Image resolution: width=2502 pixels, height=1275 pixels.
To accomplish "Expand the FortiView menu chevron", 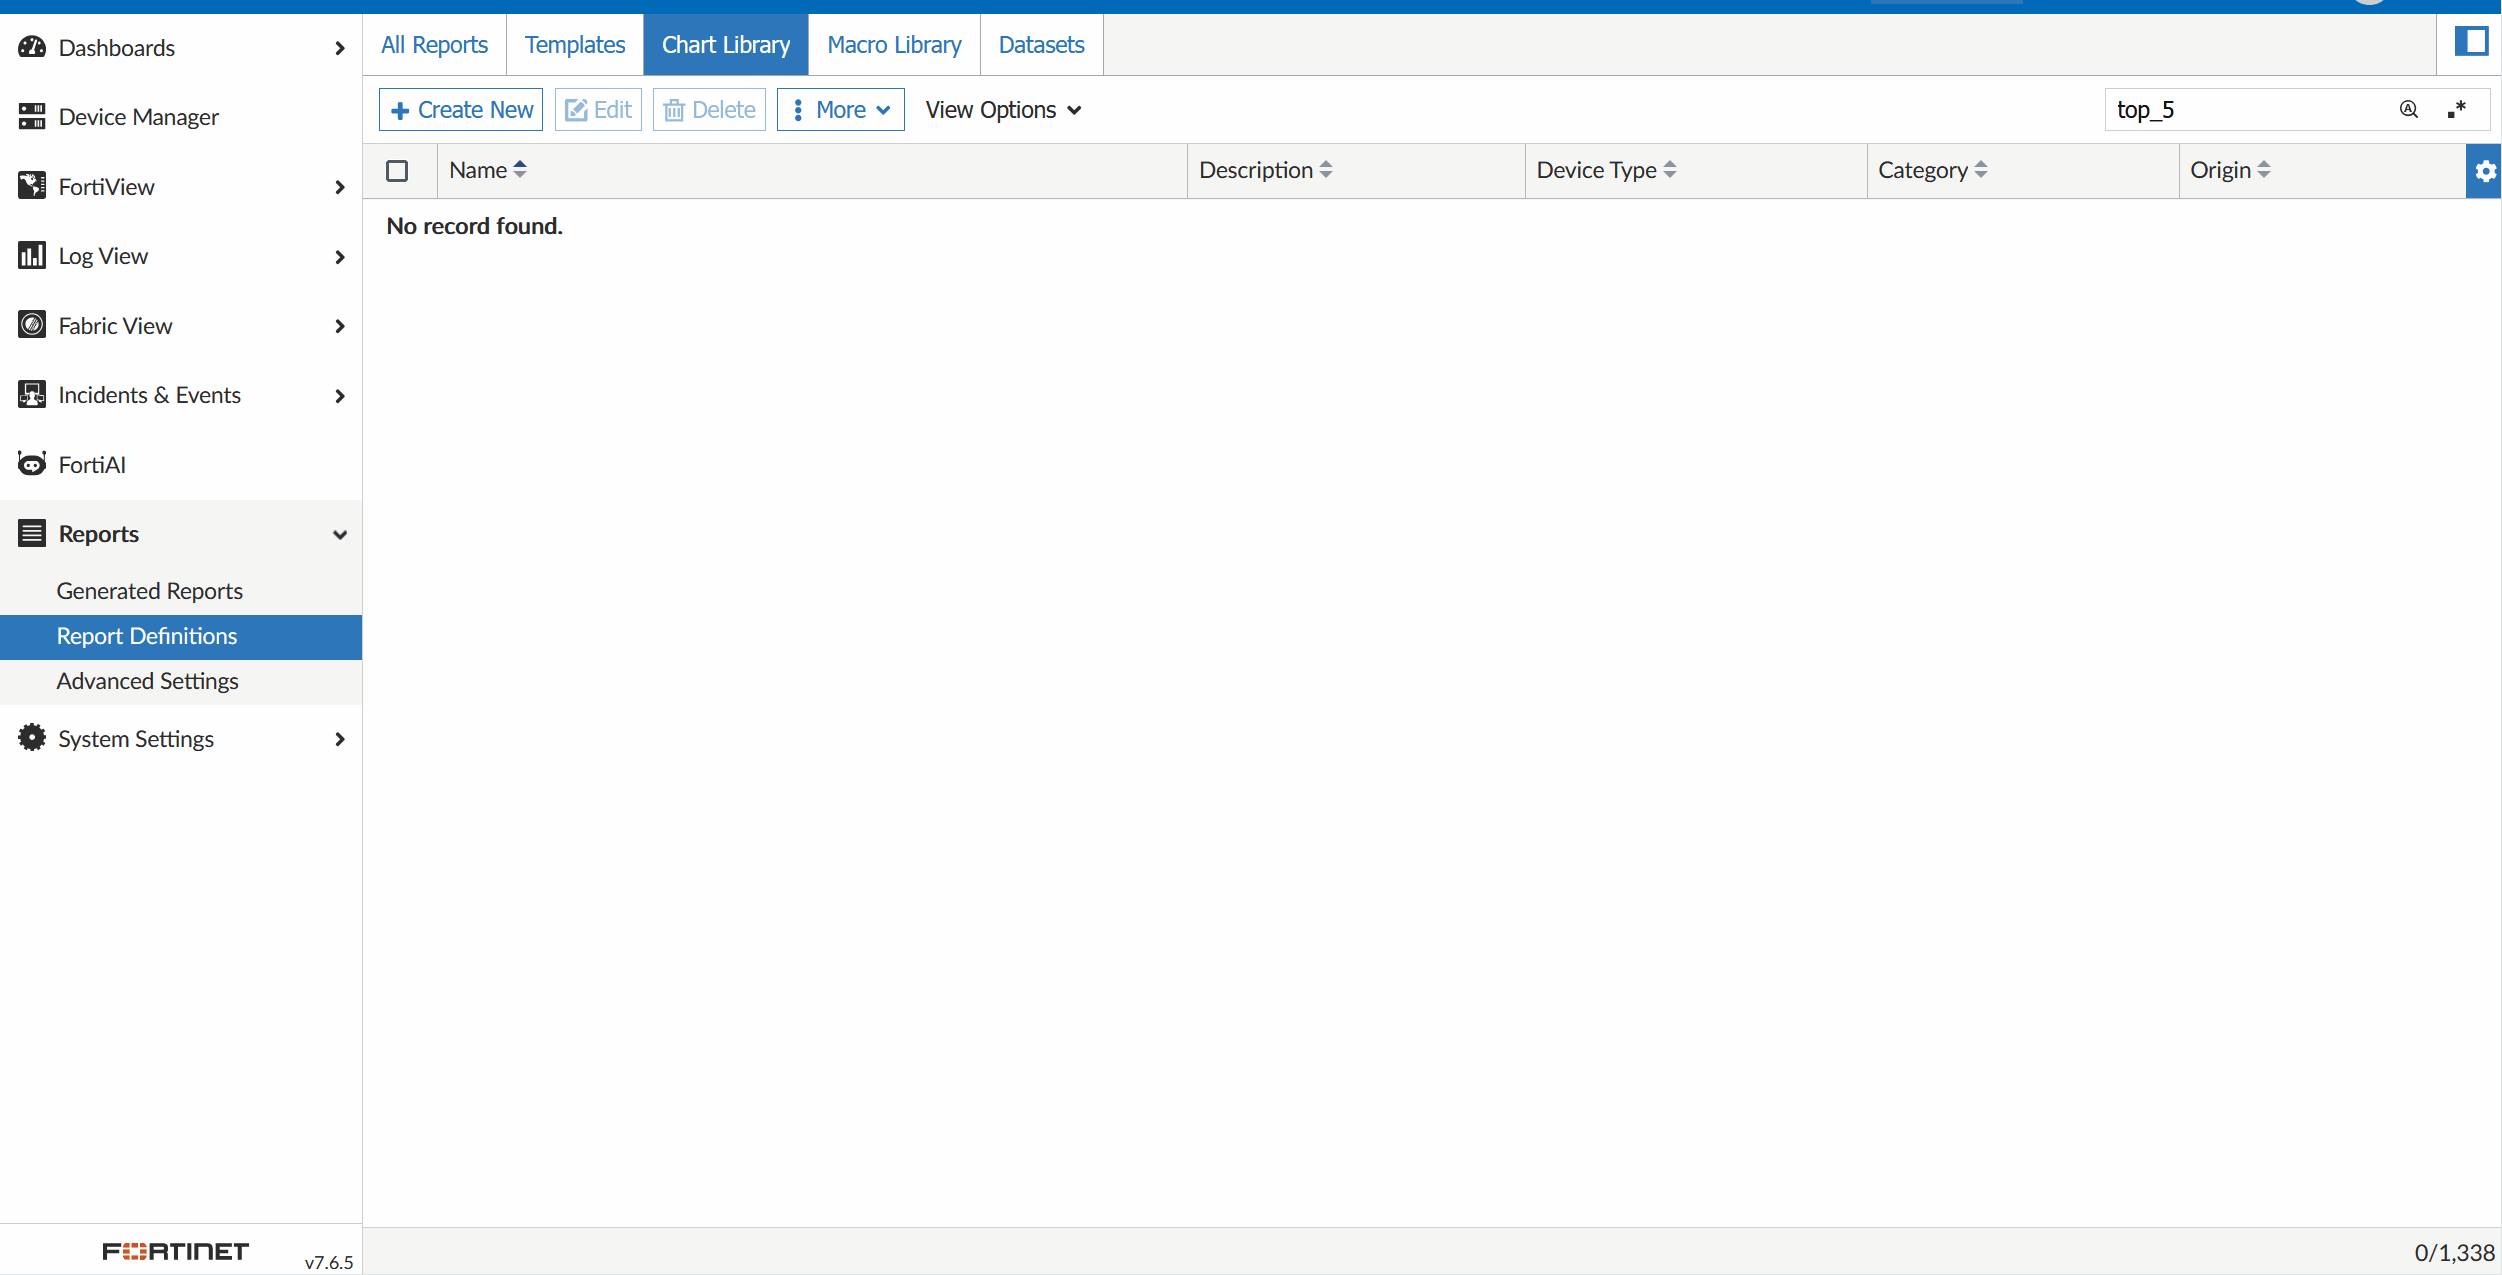I will click(x=340, y=187).
